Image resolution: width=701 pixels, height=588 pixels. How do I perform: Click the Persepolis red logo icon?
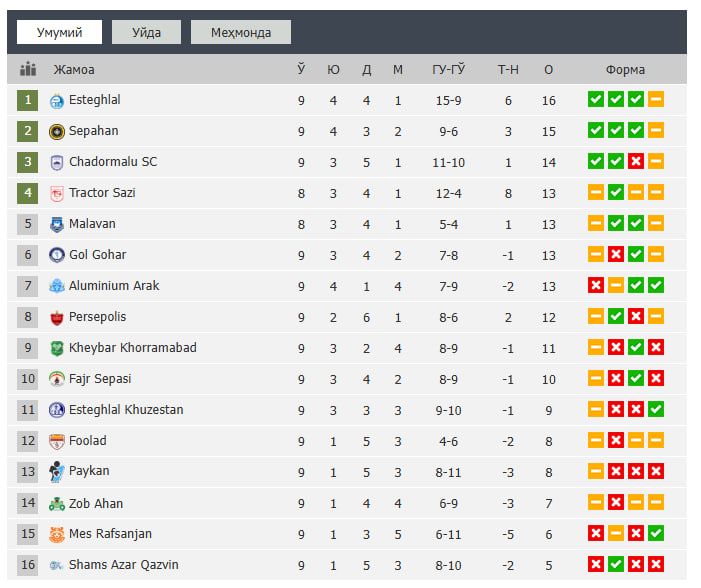(57, 317)
